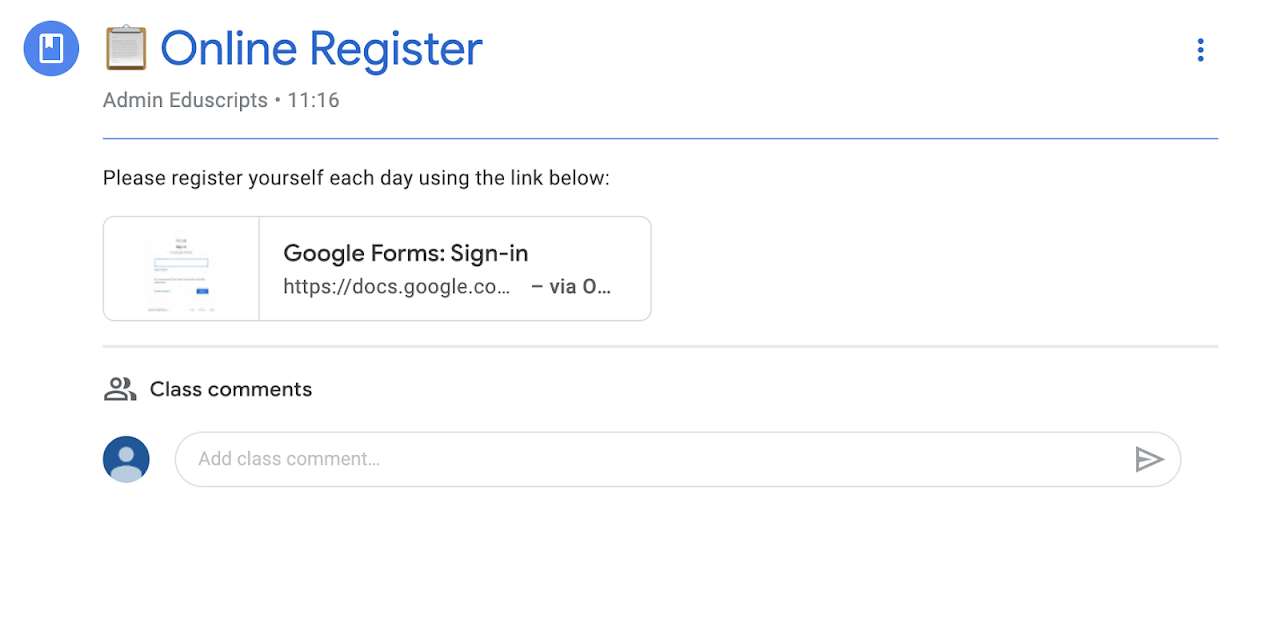Click the Class comments heading
Screen dimensions: 1280x634
(x=231, y=389)
